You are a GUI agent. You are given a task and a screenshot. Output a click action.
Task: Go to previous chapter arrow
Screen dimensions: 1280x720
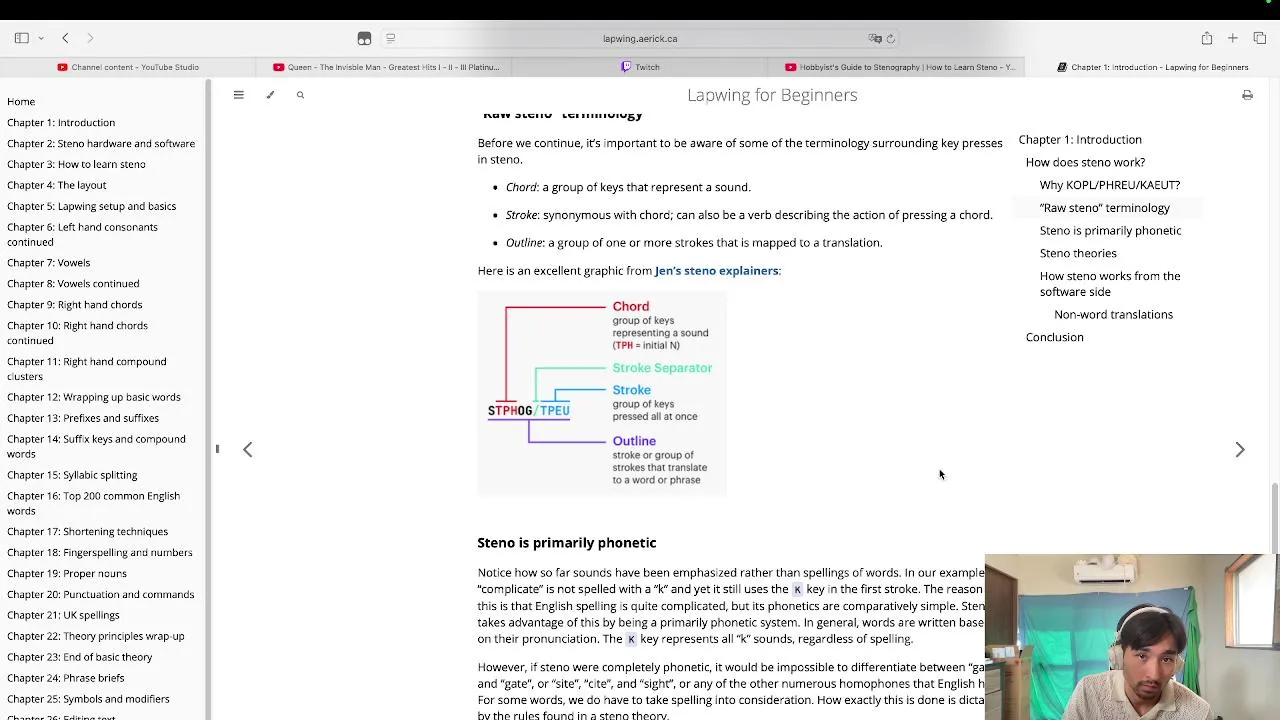tap(248, 450)
